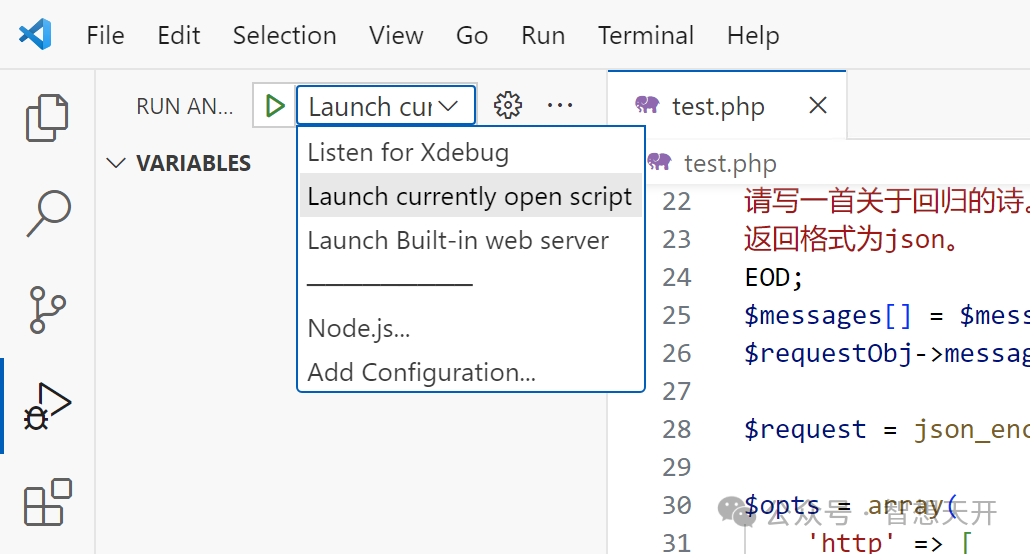Image resolution: width=1030 pixels, height=554 pixels.
Task: Select Listen for Xdebug configuration
Action: [x=408, y=153]
